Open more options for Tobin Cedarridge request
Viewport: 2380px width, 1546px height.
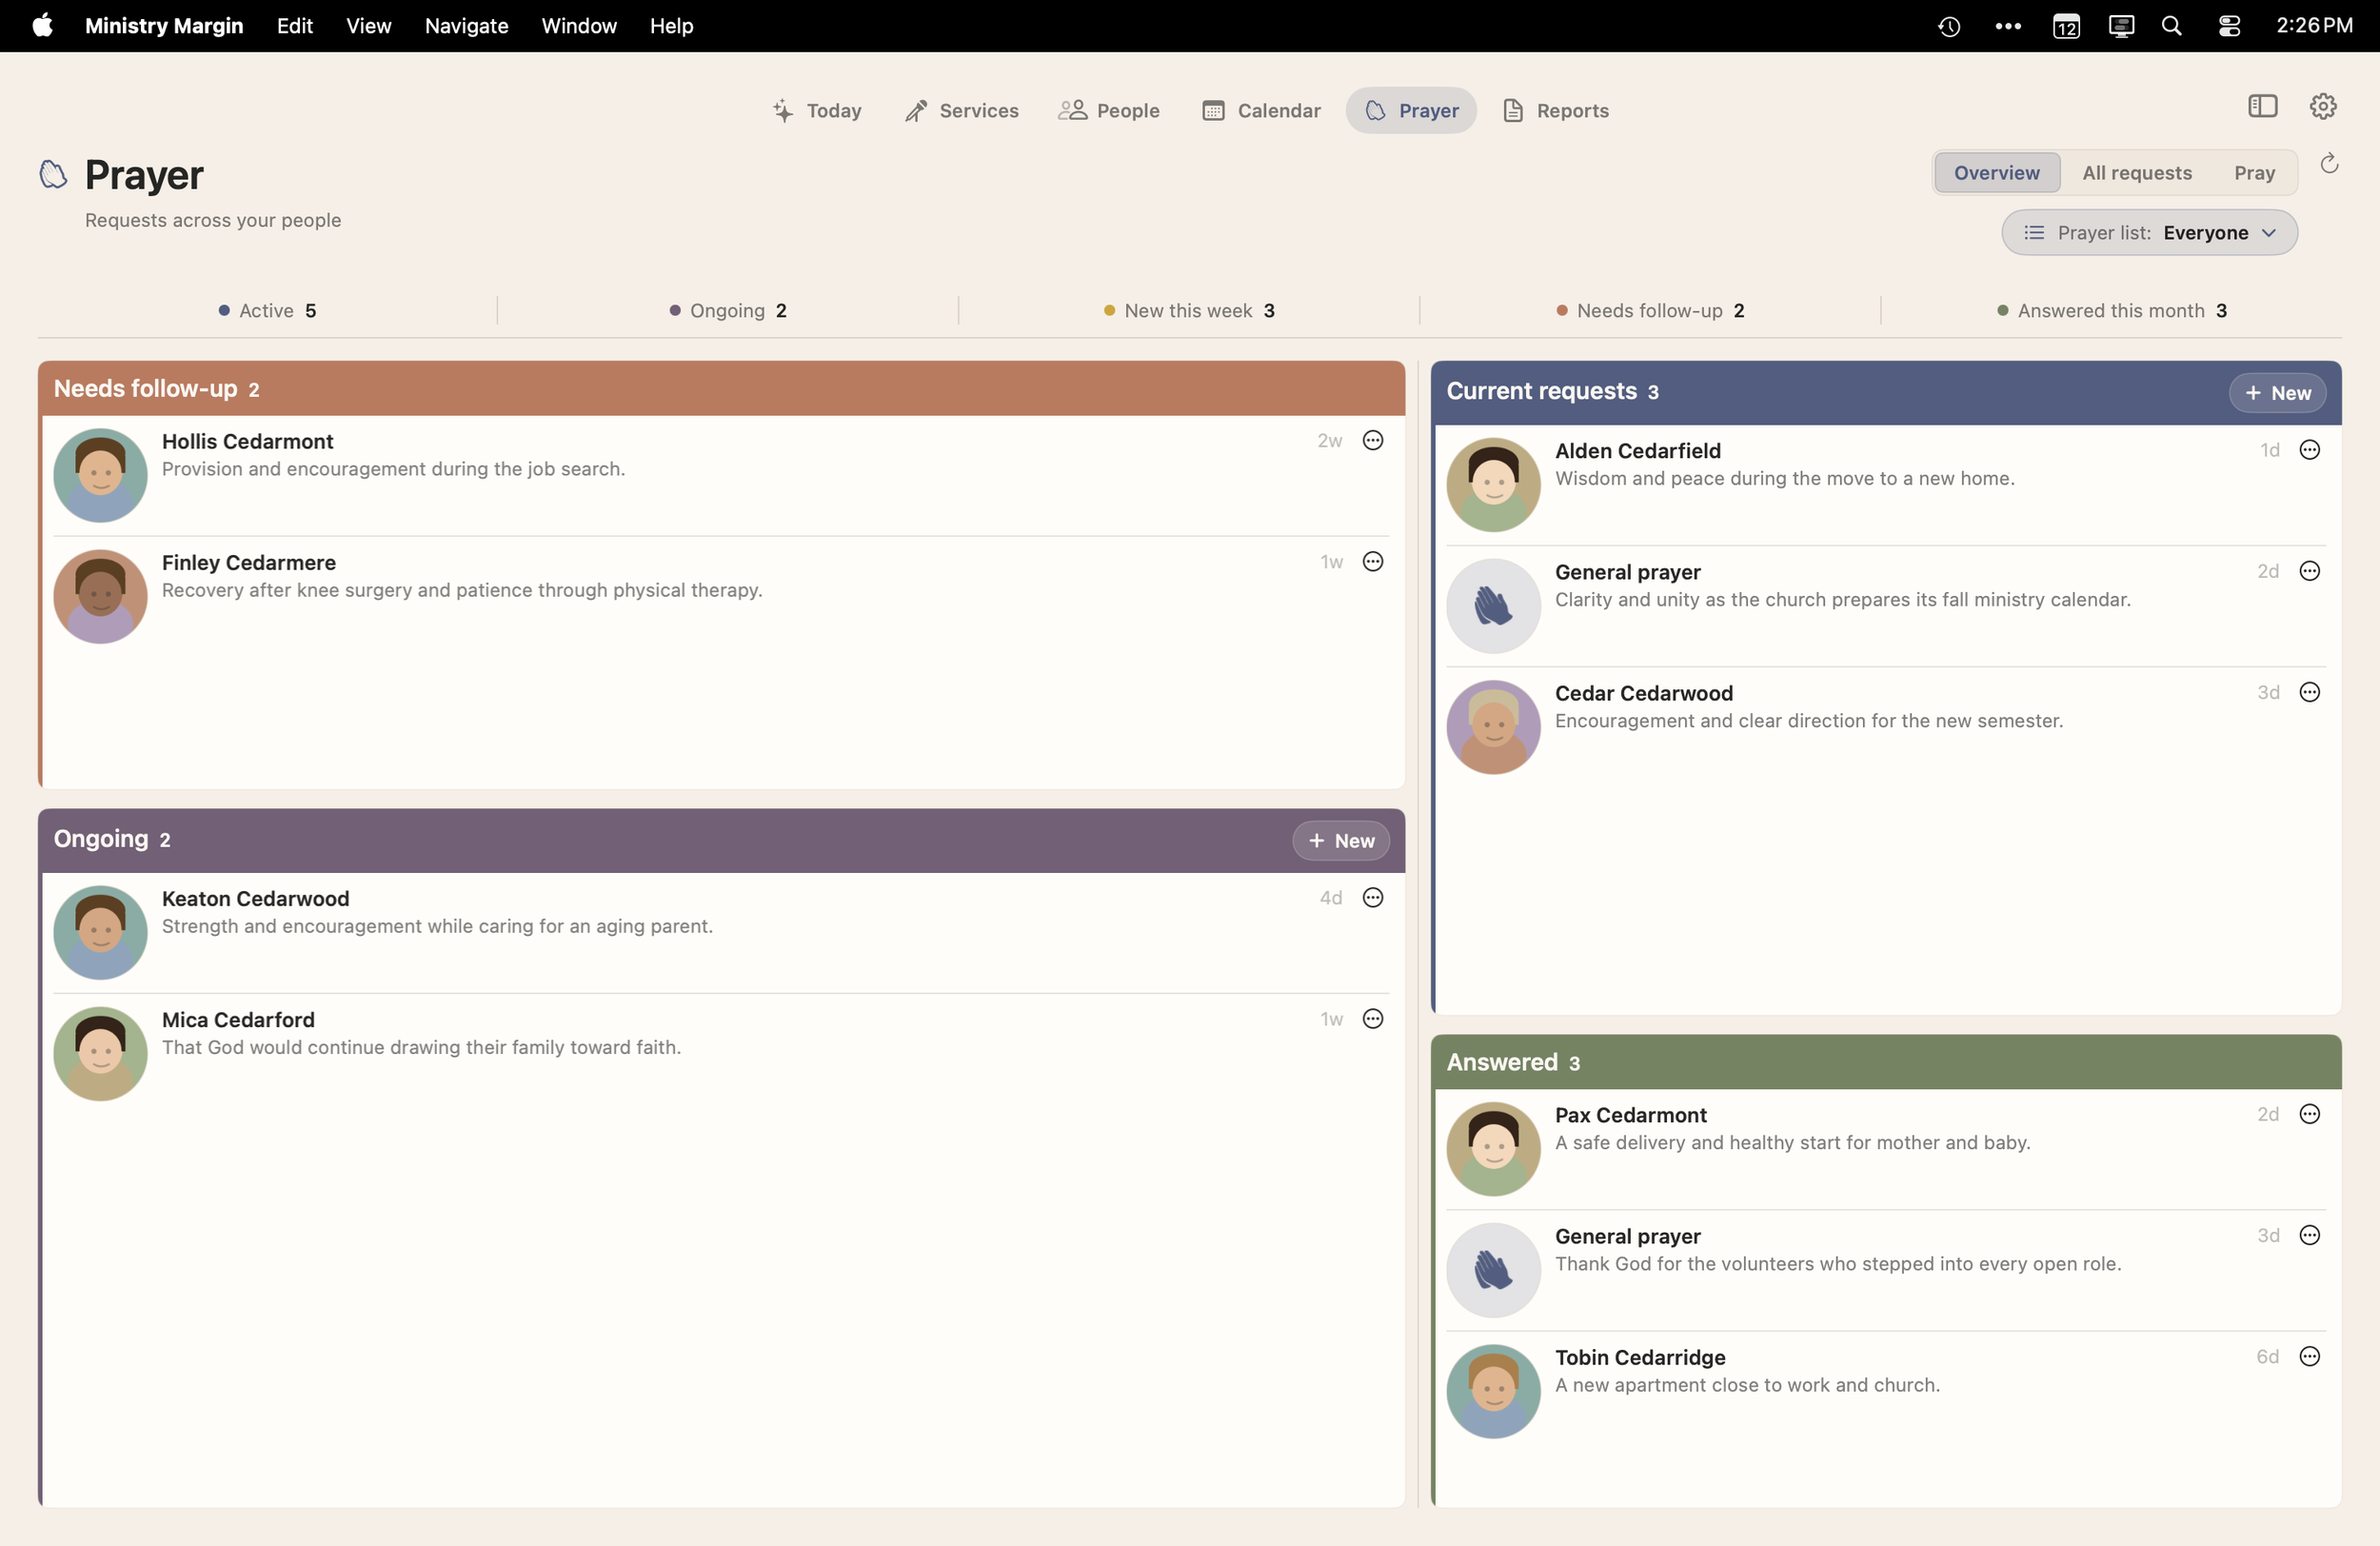click(x=2309, y=1356)
